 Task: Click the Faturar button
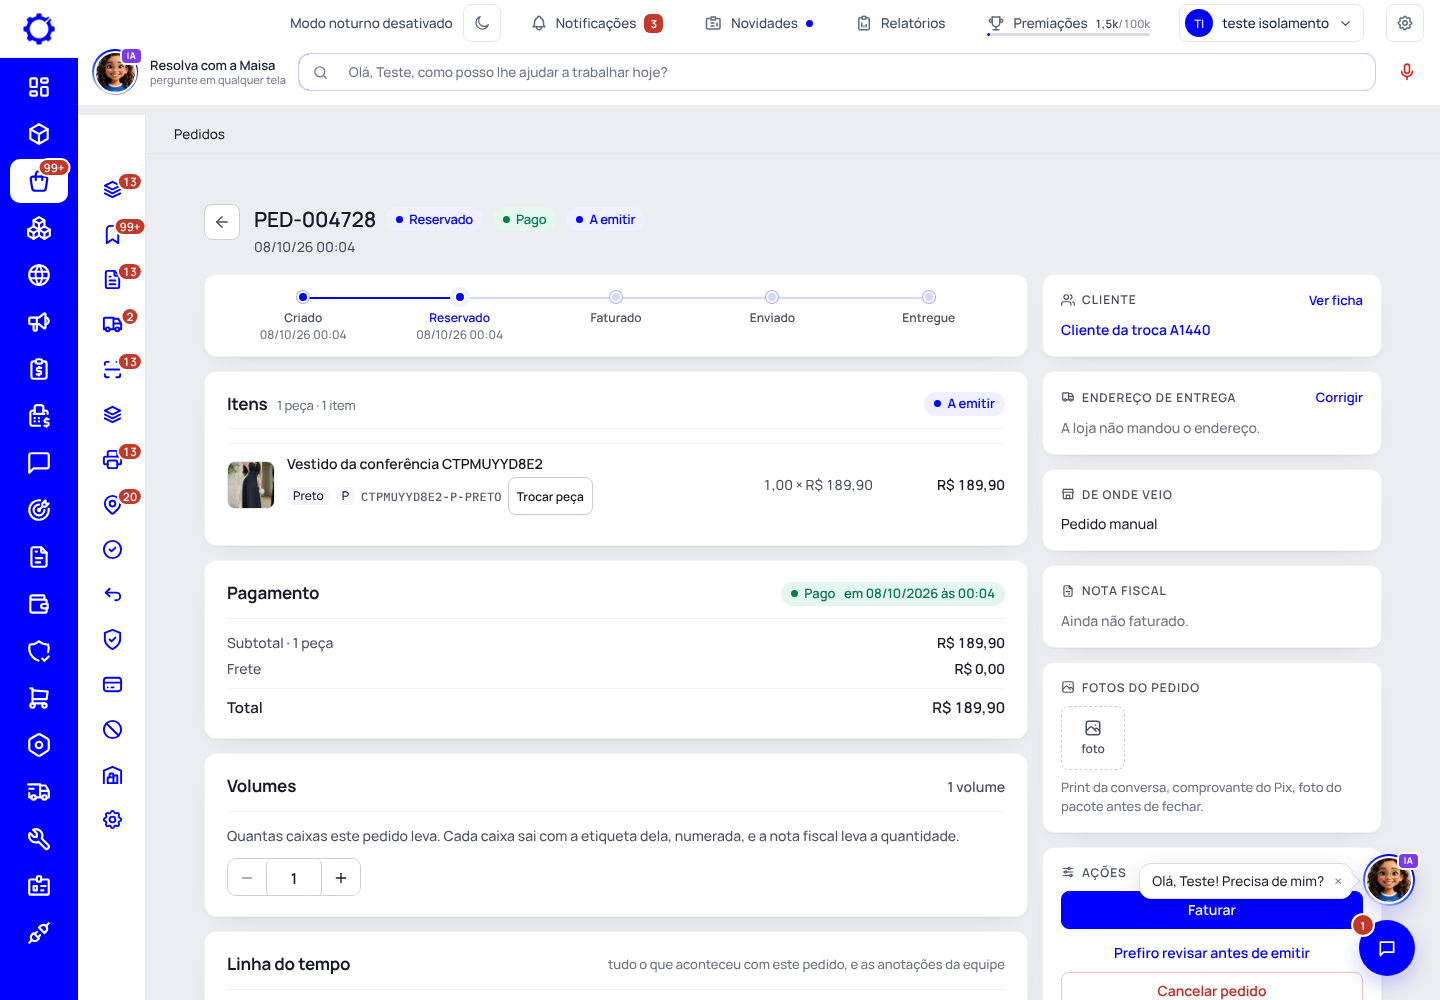(x=1212, y=910)
